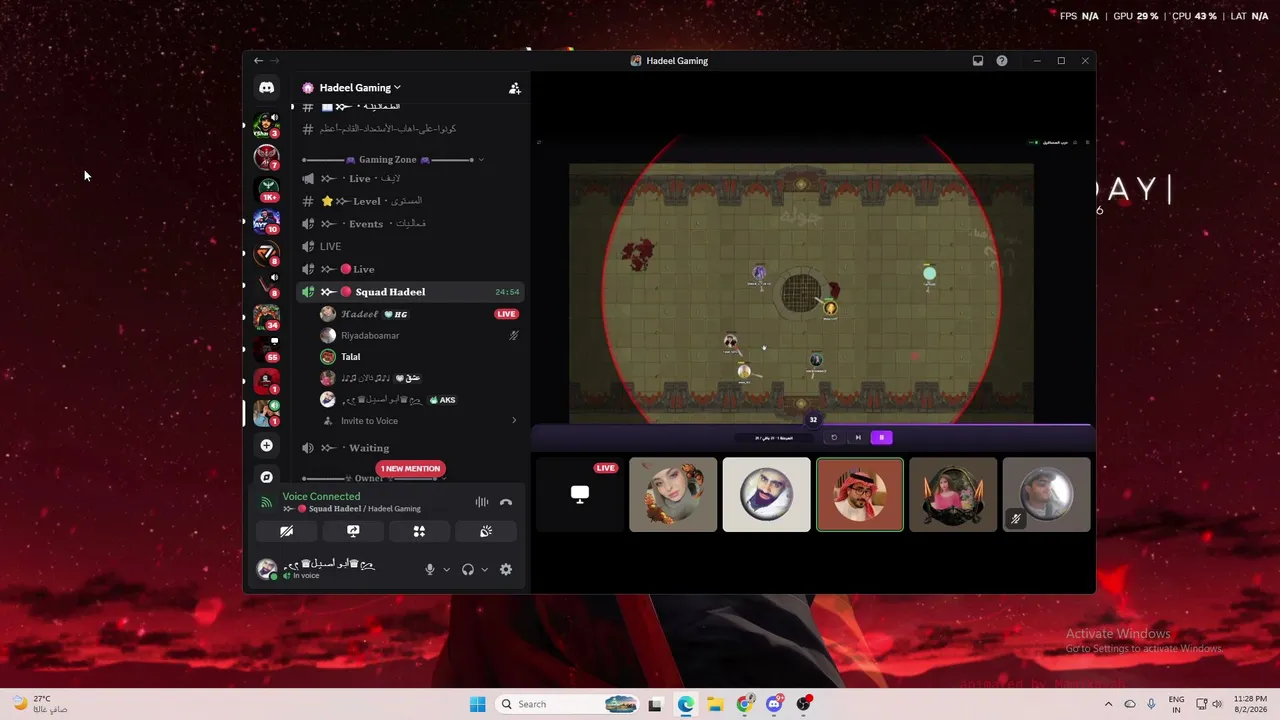Open the server icon with the 34 badge
Viewport: 1280px width, 720px height.
[x=266, y=317]
